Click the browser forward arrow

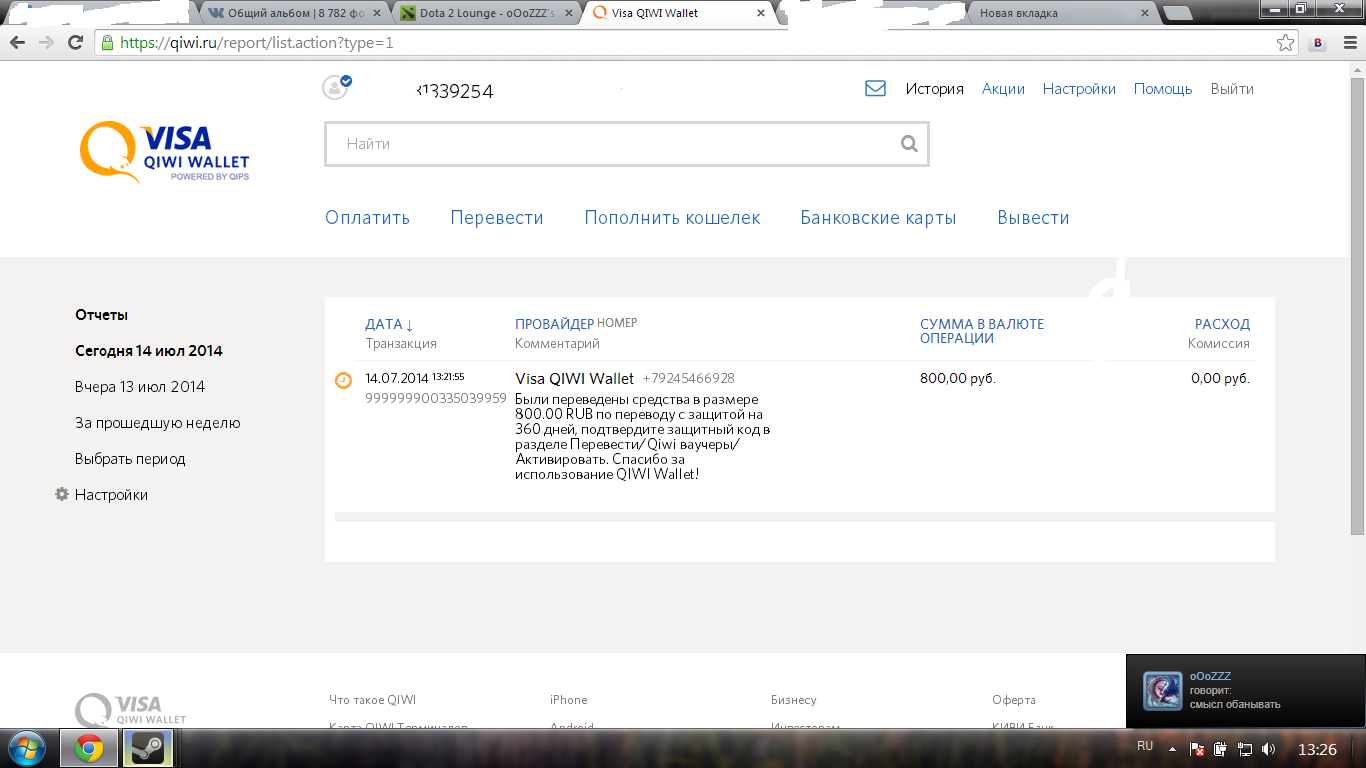pyautogui.click(x=46, y=43)
